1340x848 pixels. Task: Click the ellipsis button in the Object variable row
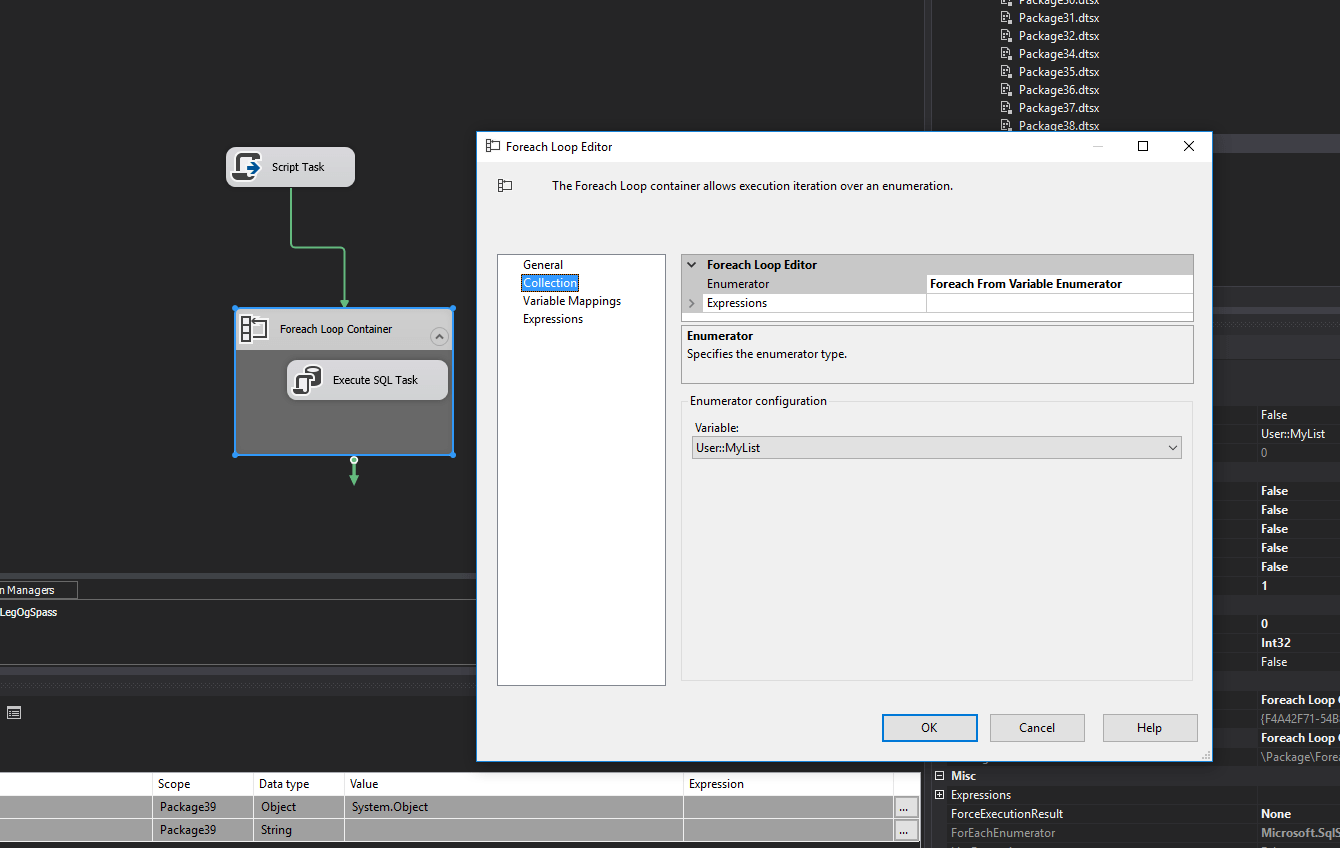point(904,807)
